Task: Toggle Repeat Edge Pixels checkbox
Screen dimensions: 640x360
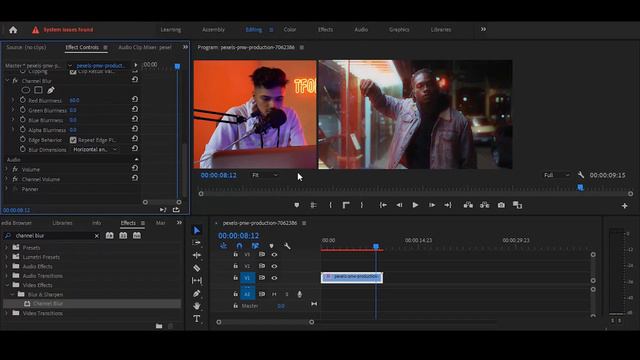Action: [73, 140]
